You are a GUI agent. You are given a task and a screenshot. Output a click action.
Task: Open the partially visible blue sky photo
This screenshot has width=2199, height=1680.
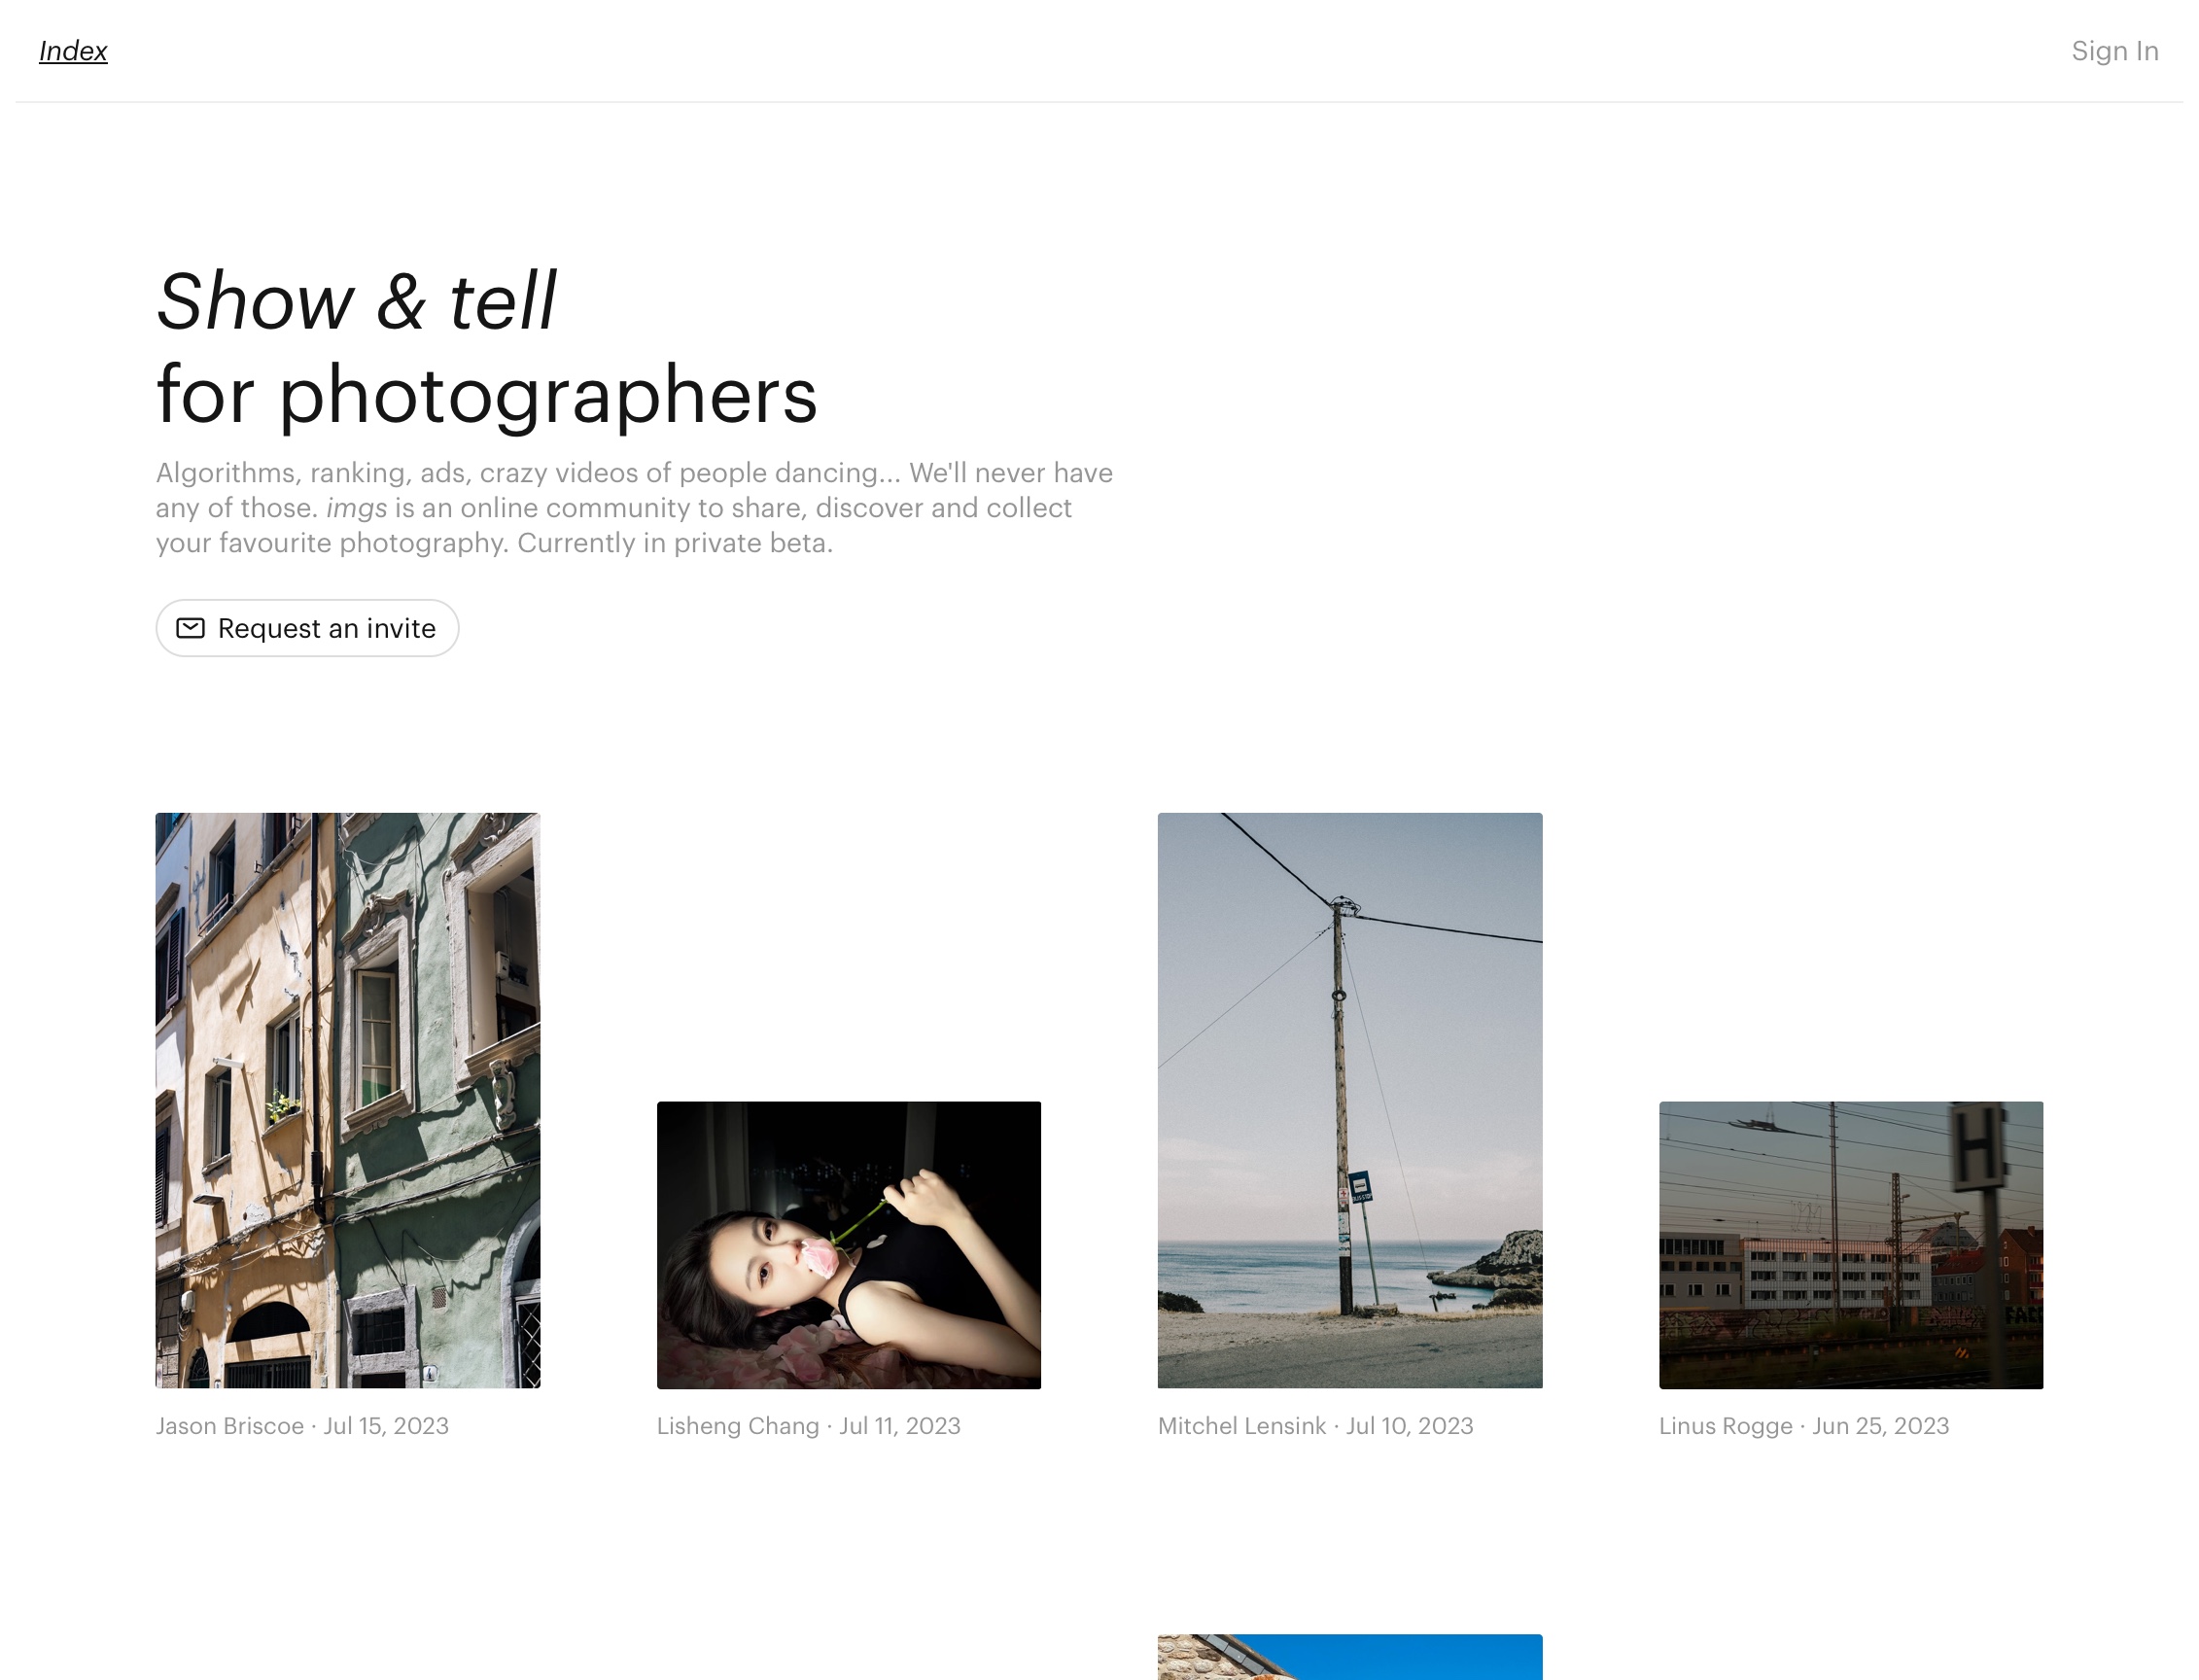[x=1349, y=1657]
